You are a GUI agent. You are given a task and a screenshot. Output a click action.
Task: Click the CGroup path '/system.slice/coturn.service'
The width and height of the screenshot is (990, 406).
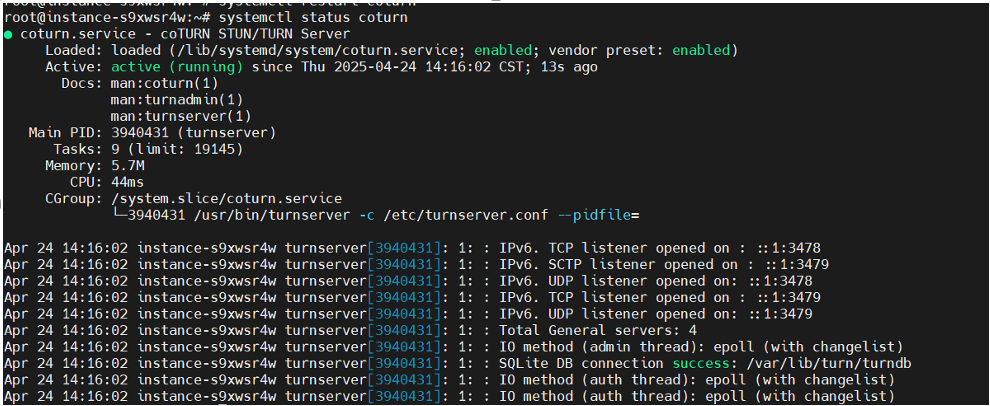(x=227, y=199)
